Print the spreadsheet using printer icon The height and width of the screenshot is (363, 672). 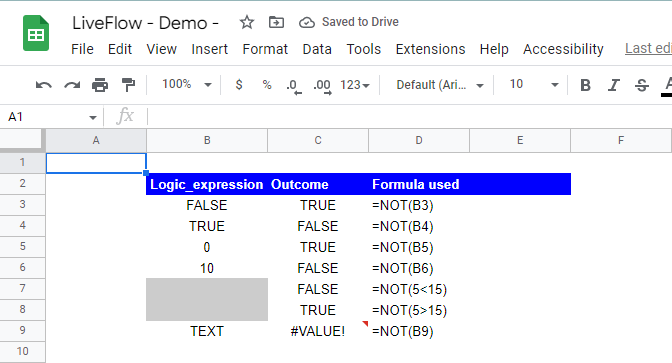100,85
